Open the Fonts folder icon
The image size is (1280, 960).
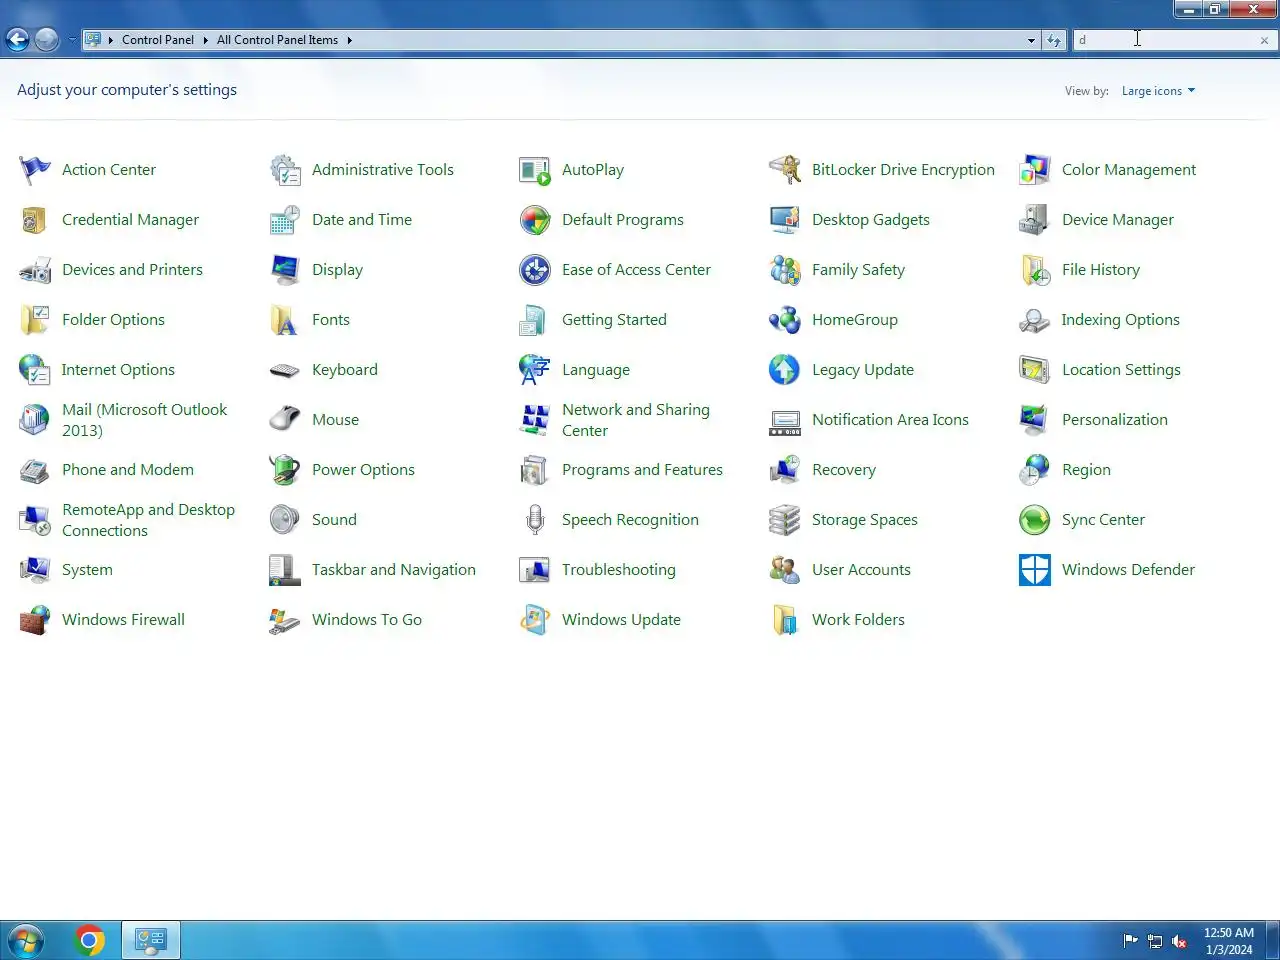pyautogui.click(x=285, y=320)
